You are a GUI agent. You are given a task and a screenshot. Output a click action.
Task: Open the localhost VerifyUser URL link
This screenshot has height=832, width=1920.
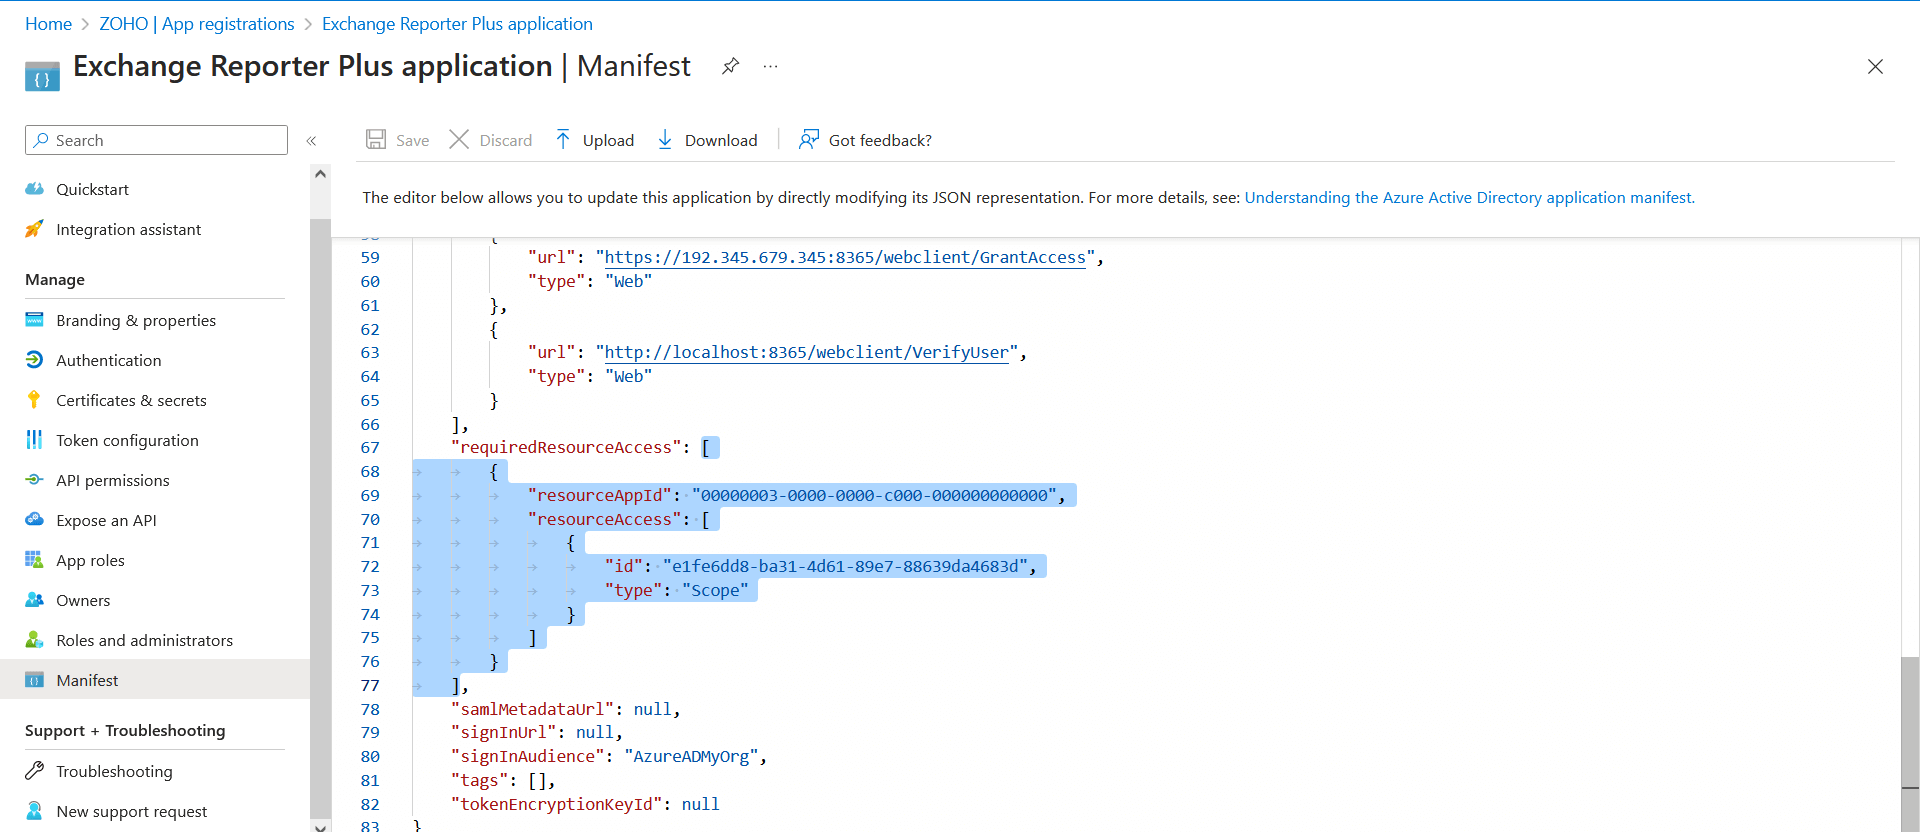(x=807, y=352)
